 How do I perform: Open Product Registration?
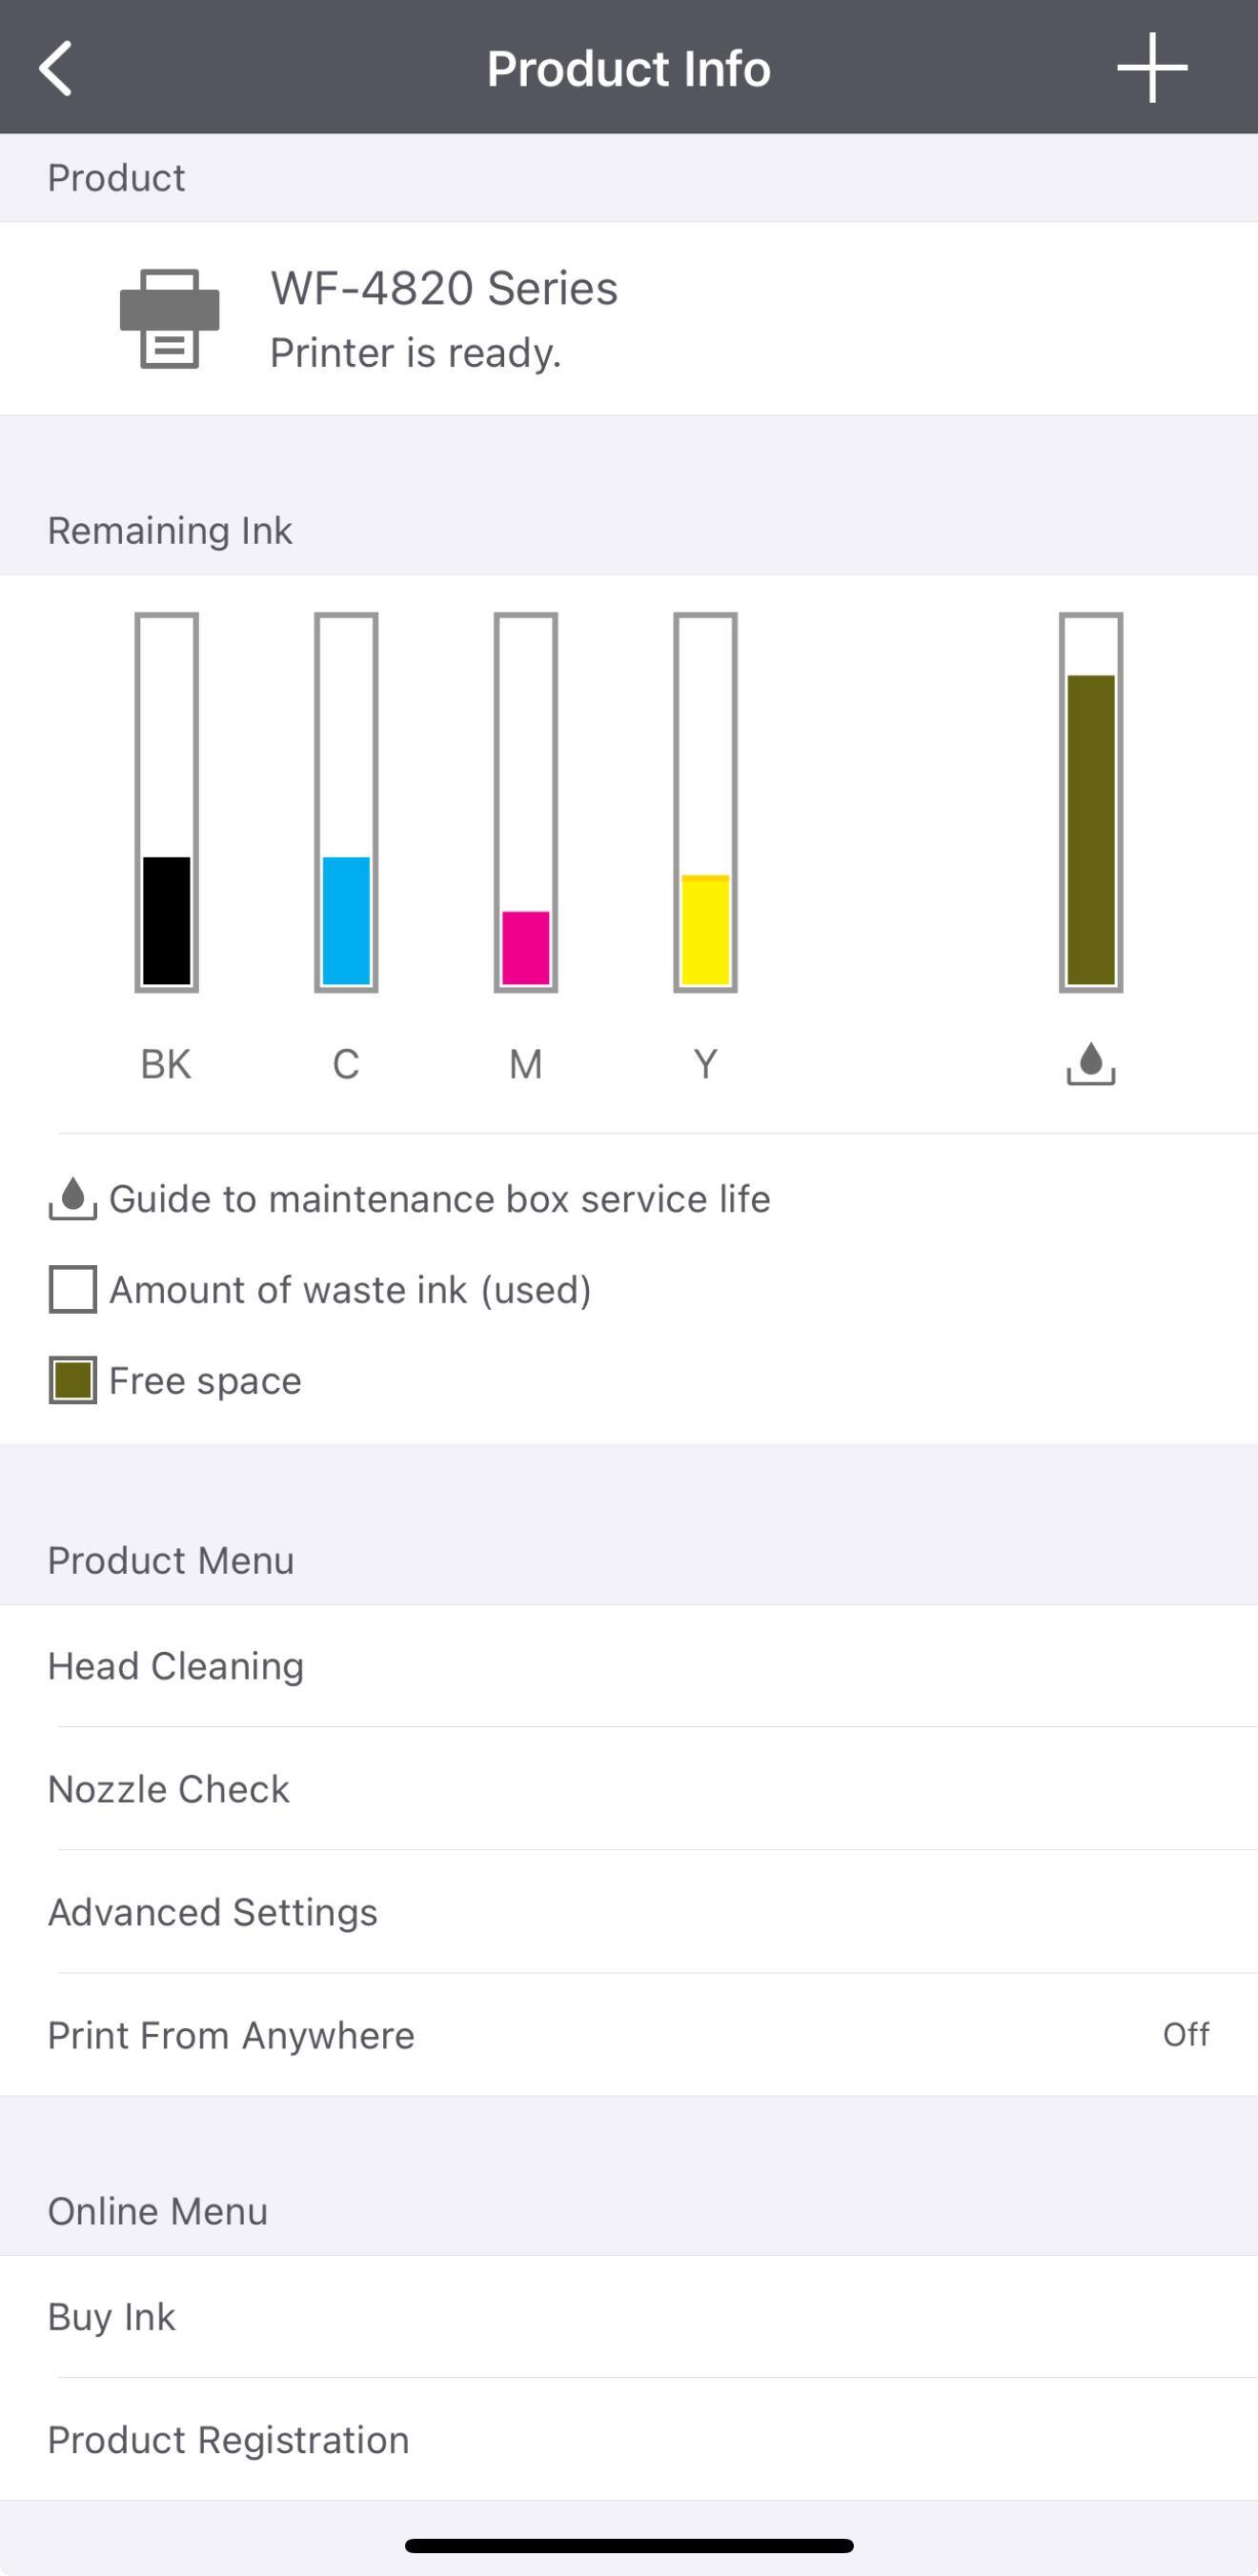click(x=229, y=2440)
